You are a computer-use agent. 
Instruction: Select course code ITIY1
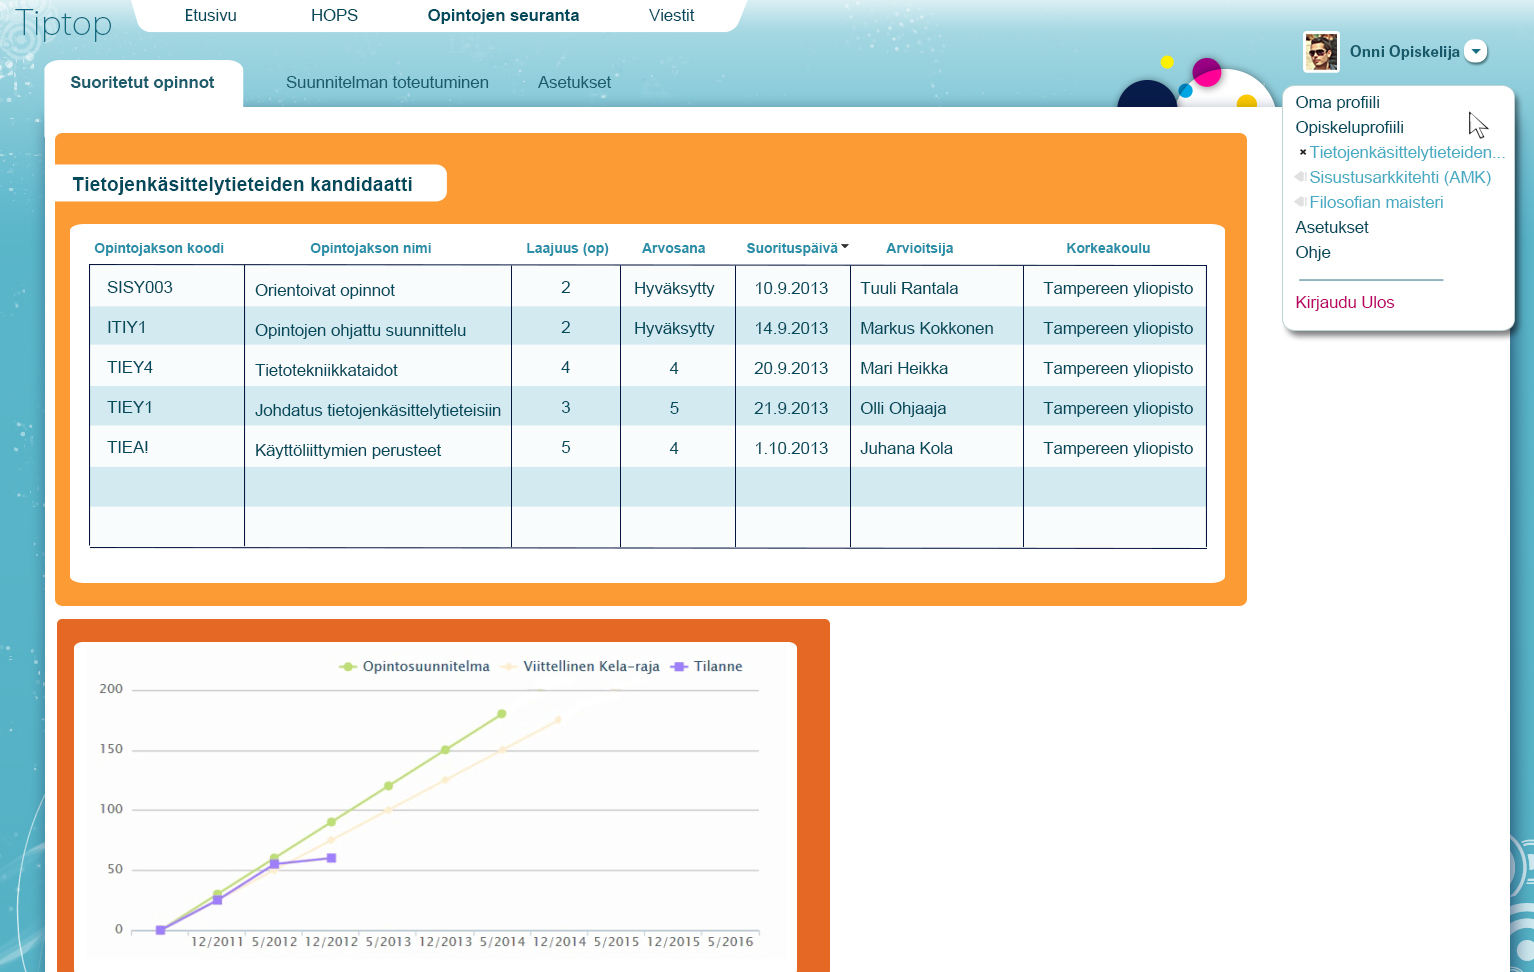pyautogui.click(x=127, y=327)
